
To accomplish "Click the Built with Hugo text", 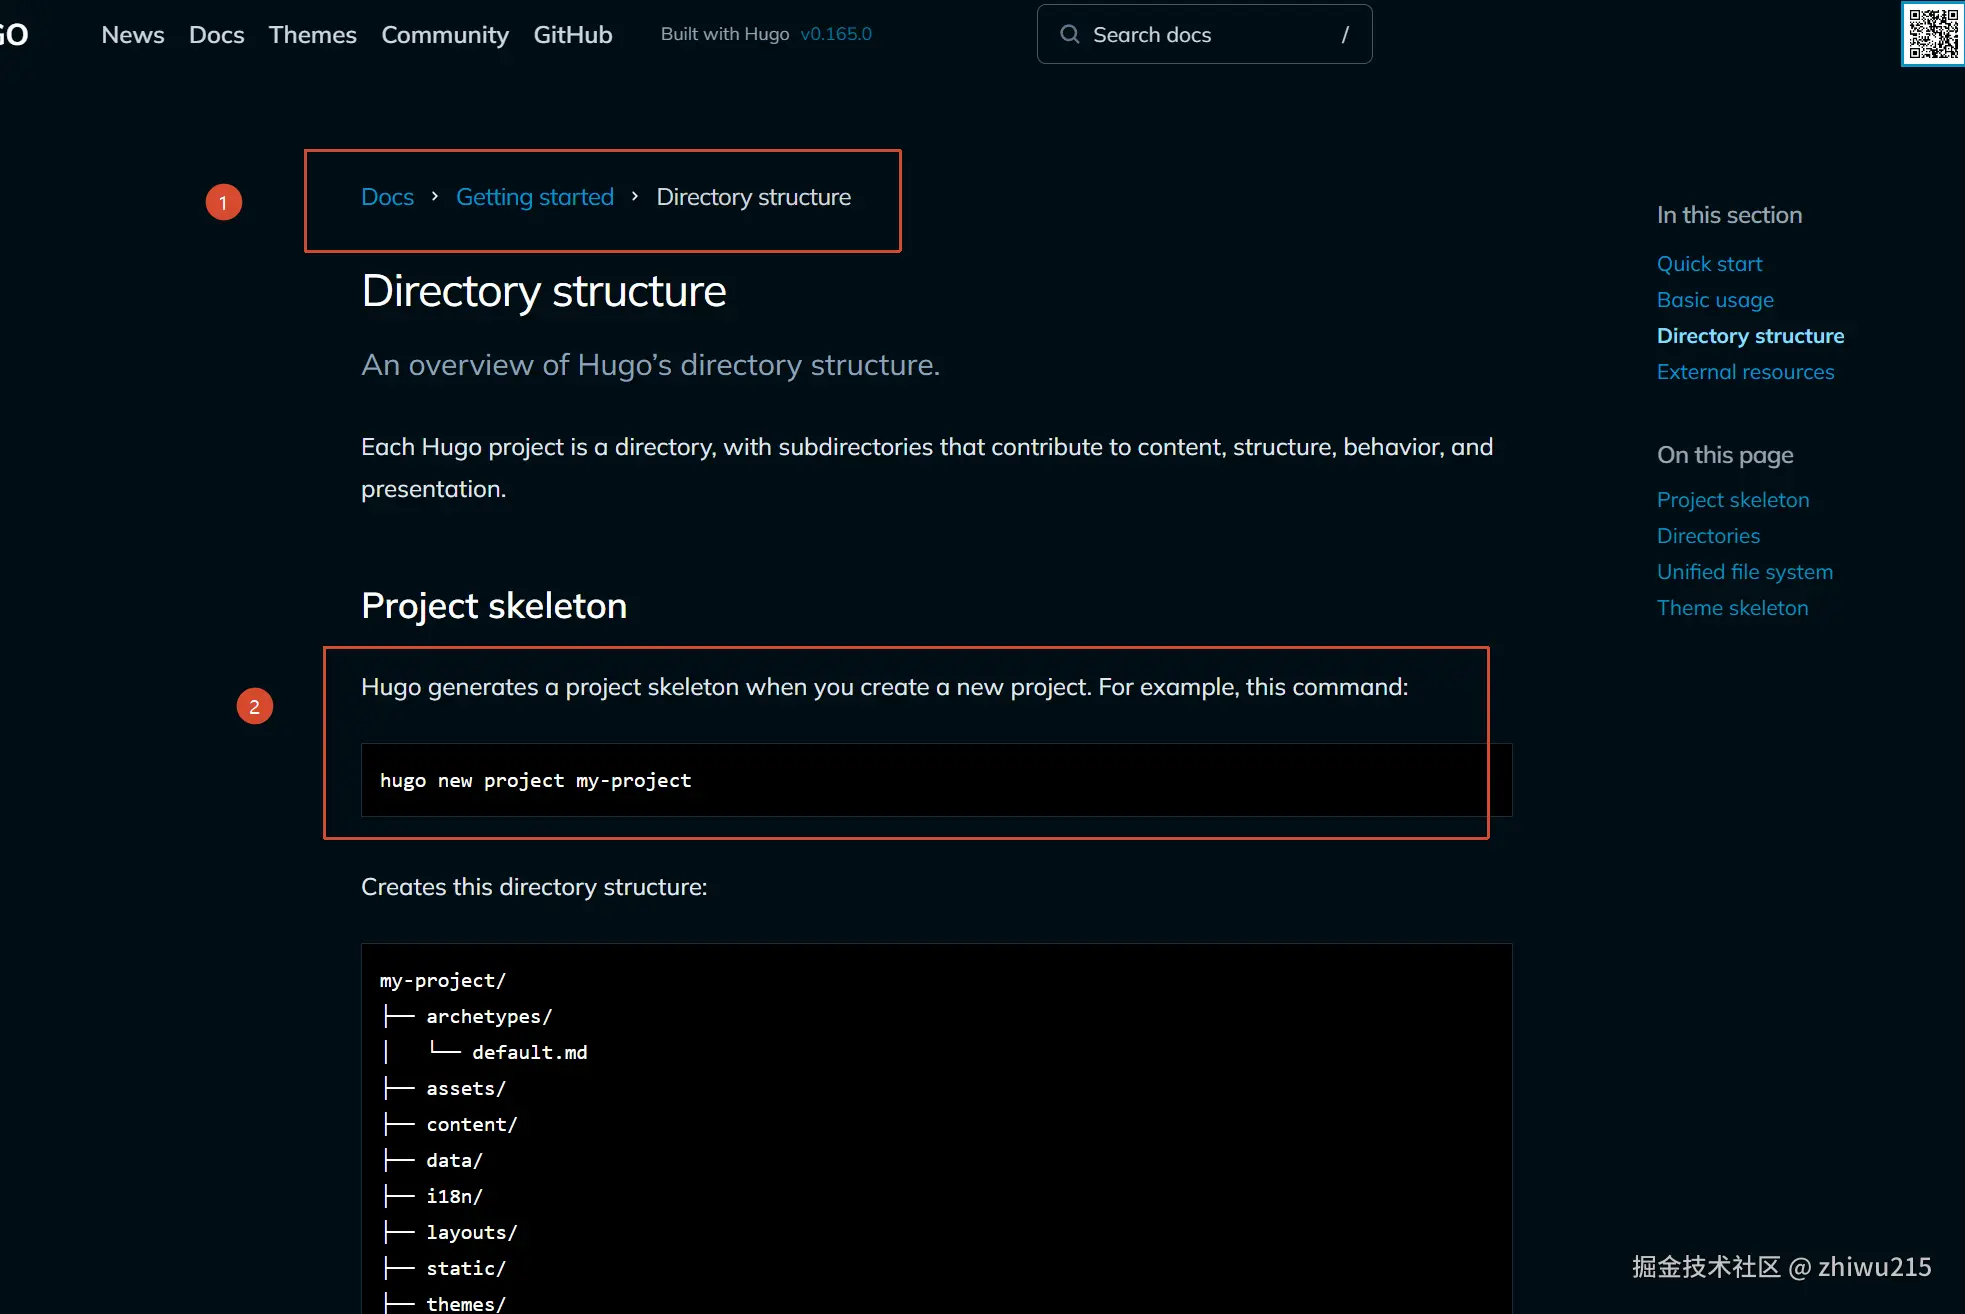I will tap(725, 34).
